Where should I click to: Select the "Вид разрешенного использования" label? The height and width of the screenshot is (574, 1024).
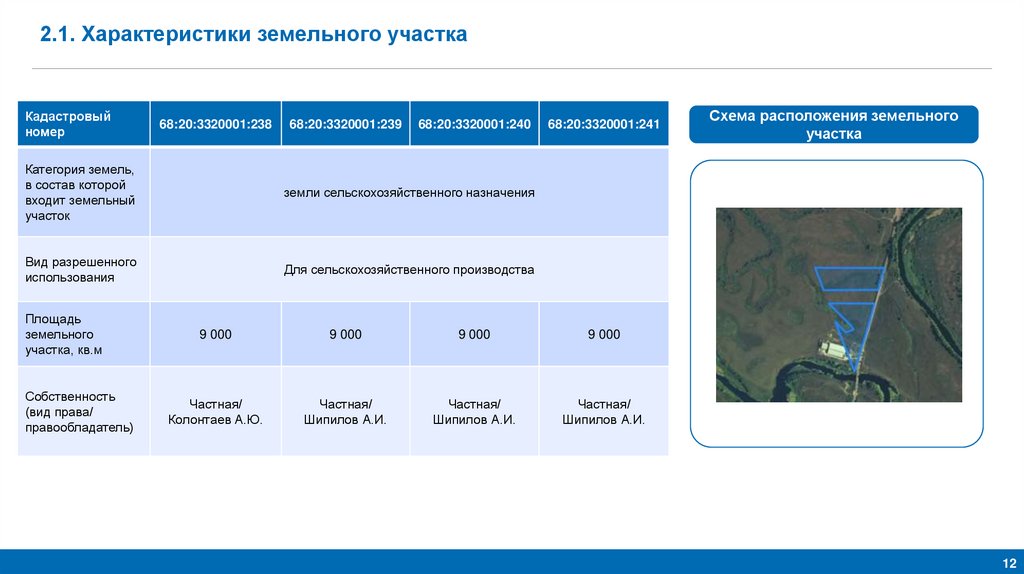tap(84, 269)
